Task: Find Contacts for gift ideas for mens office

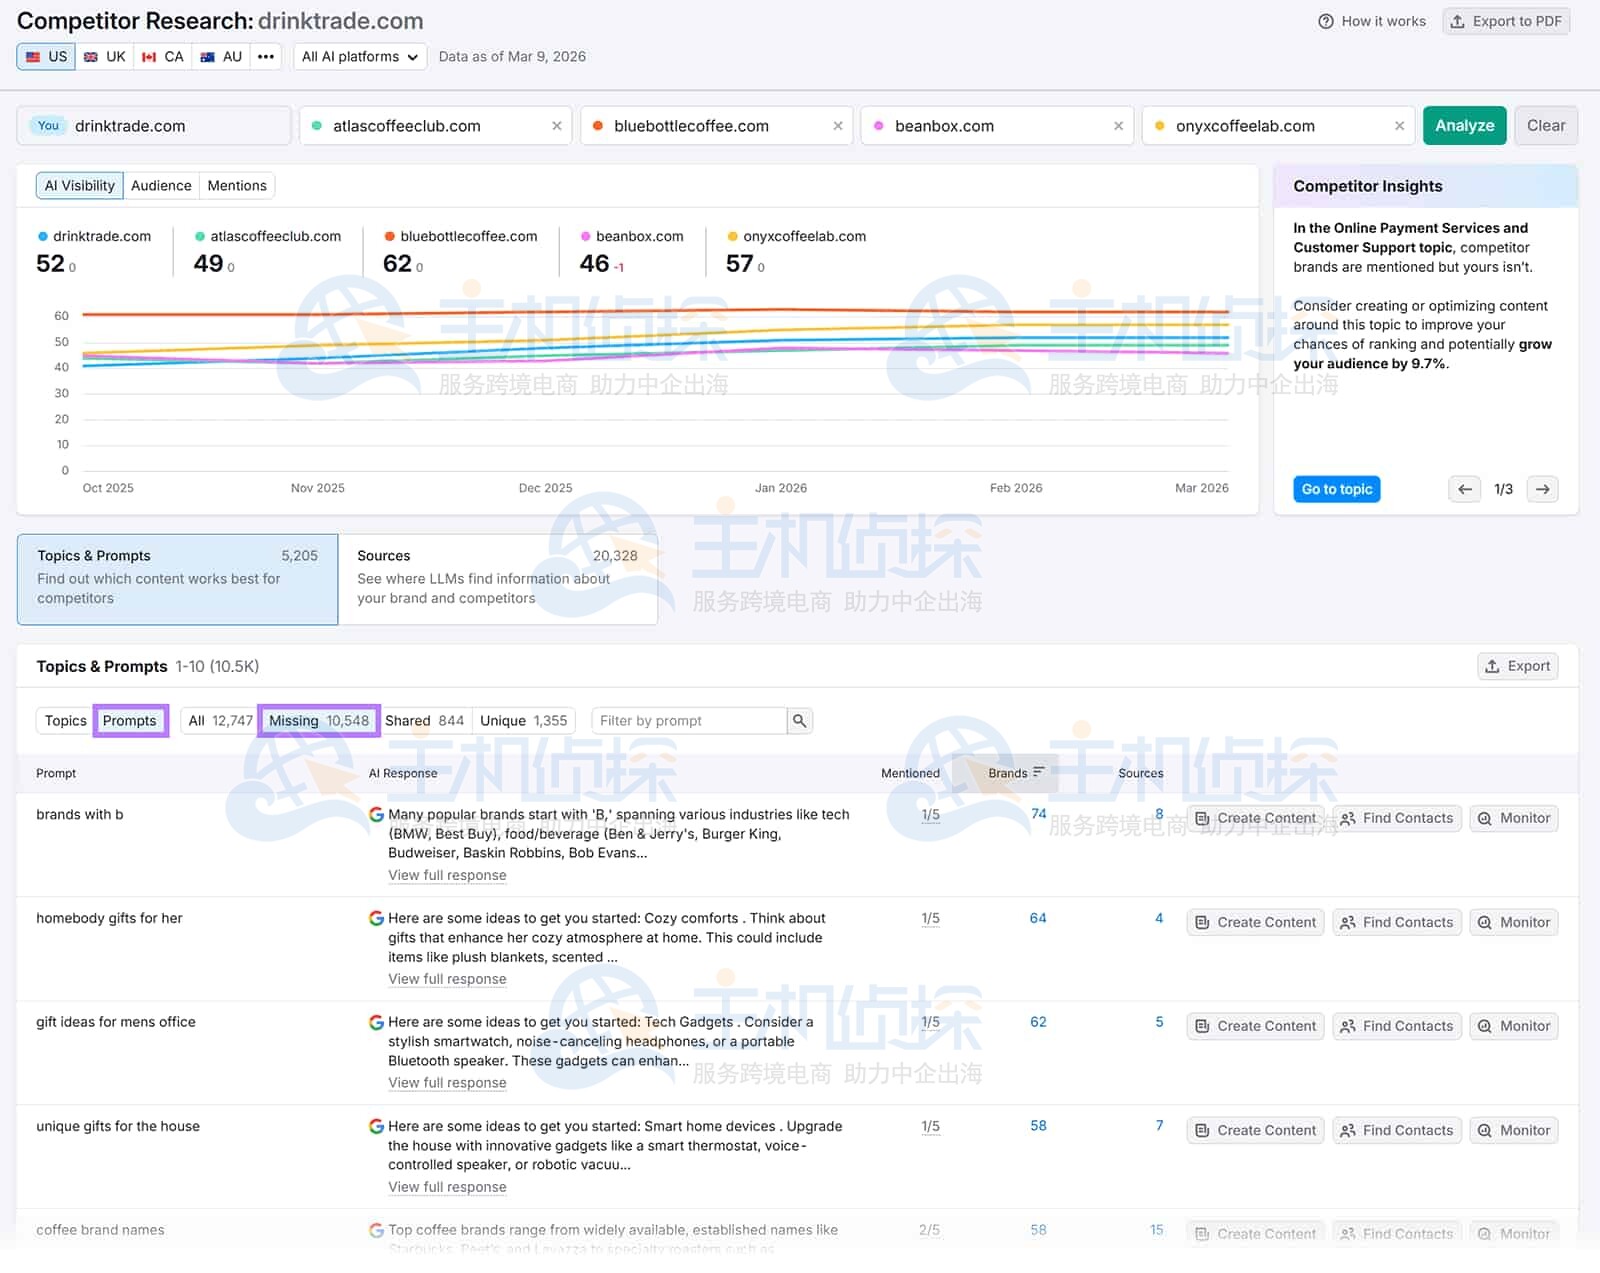Action: click(1397, 1026)
